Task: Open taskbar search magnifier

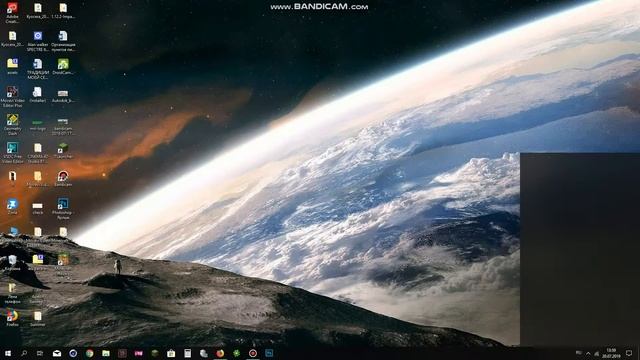Action: pos(24,353)
